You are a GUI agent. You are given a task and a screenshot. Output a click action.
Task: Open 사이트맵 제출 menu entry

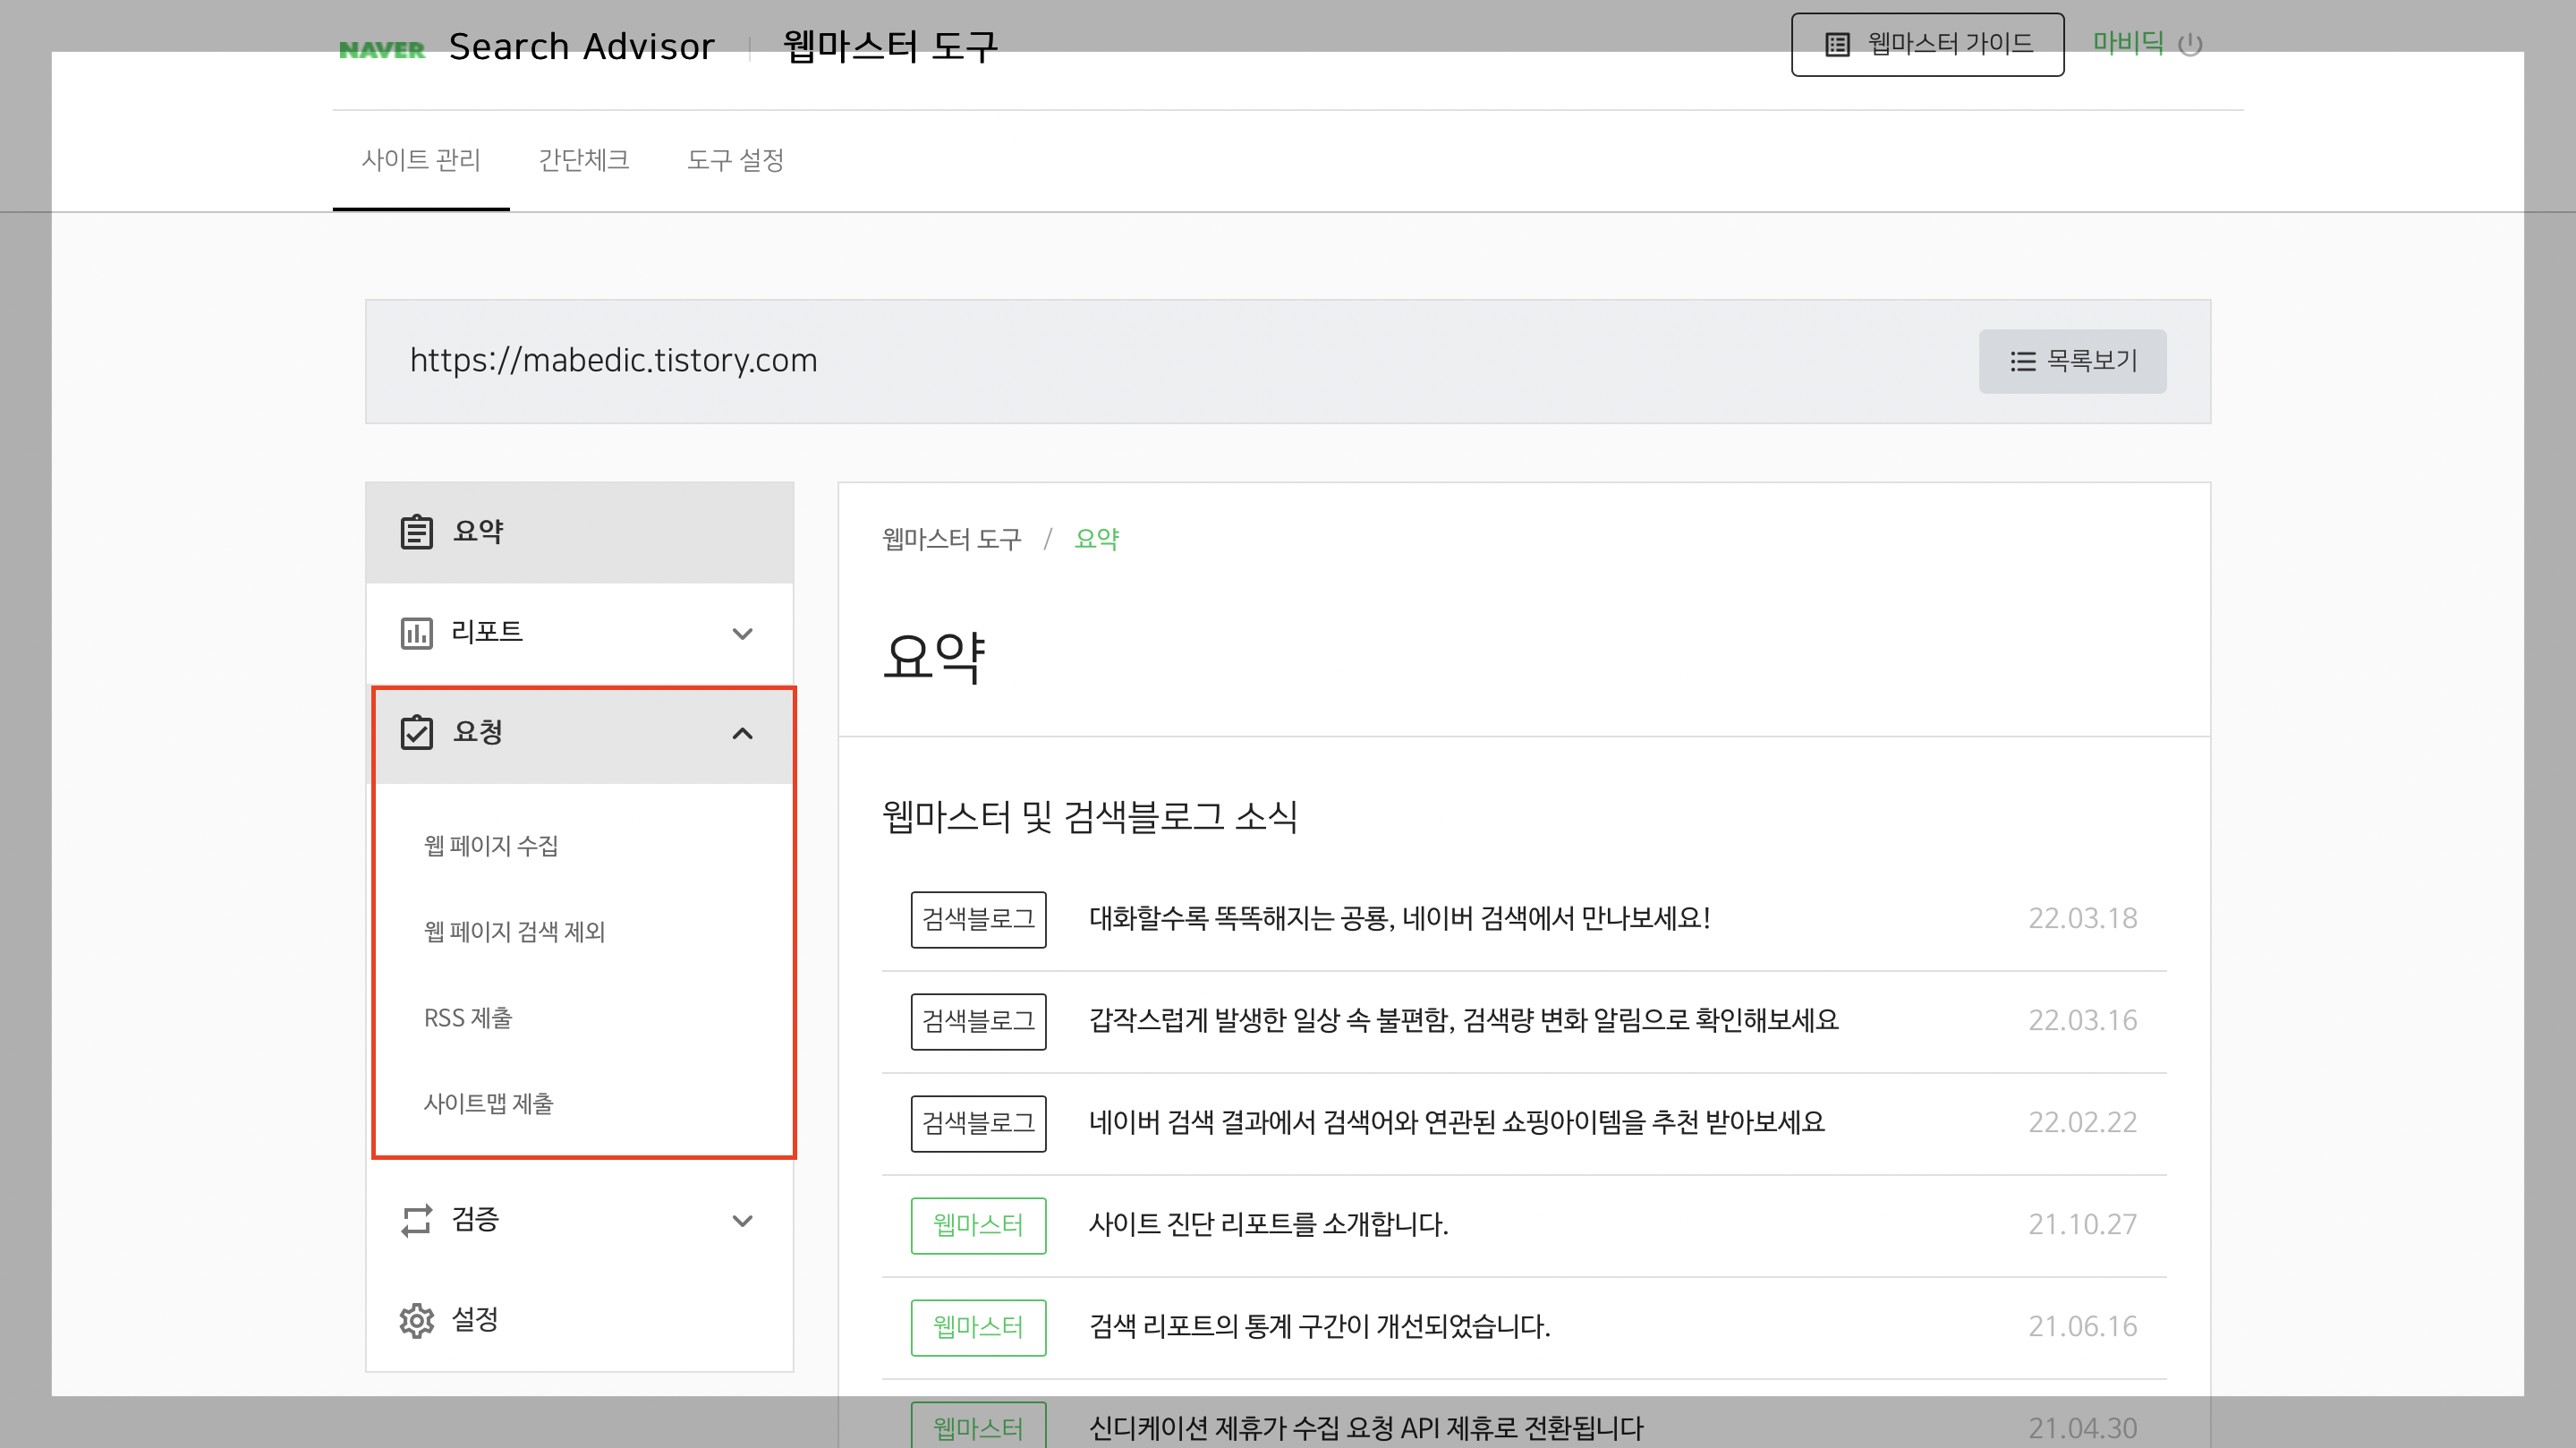pyautogui.click(x=488, y=1104)
